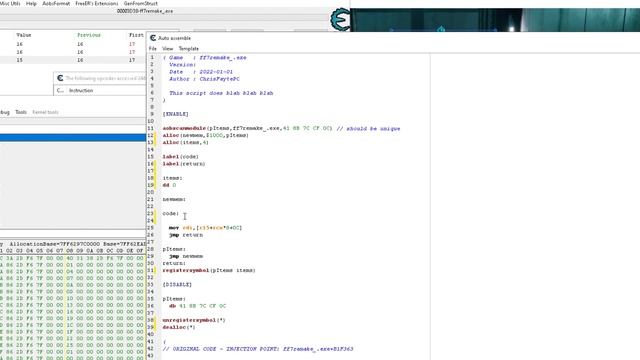Open the GenFromStruct menu
The height and width of the screenshot is (360, 640).
141,3
